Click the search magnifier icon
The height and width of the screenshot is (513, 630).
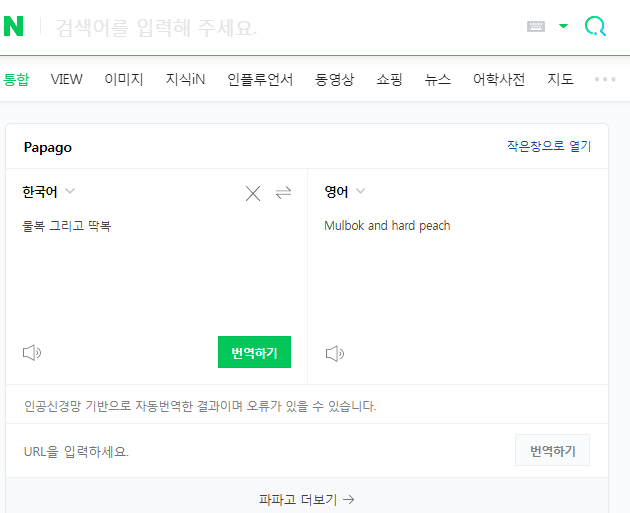point(595,26)
